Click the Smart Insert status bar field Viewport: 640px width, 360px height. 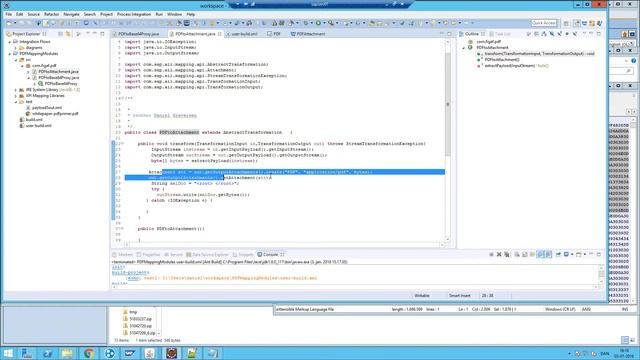coord(460,296)
